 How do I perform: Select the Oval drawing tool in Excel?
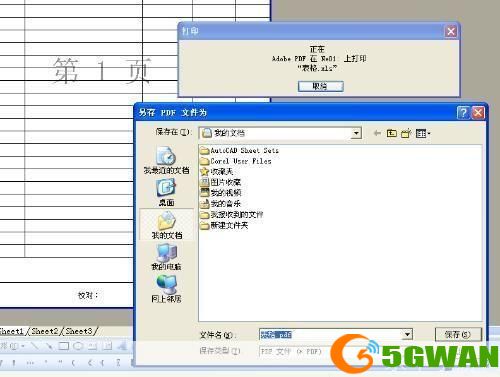pos(78,346)
